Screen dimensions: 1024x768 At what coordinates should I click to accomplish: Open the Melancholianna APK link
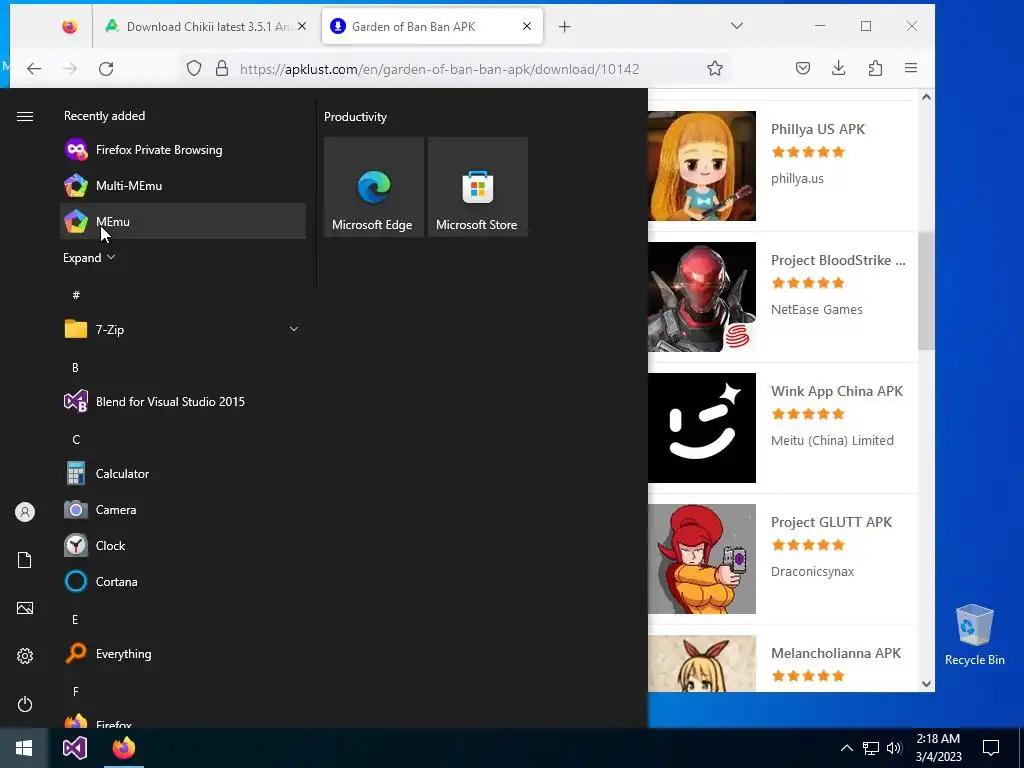836,653
